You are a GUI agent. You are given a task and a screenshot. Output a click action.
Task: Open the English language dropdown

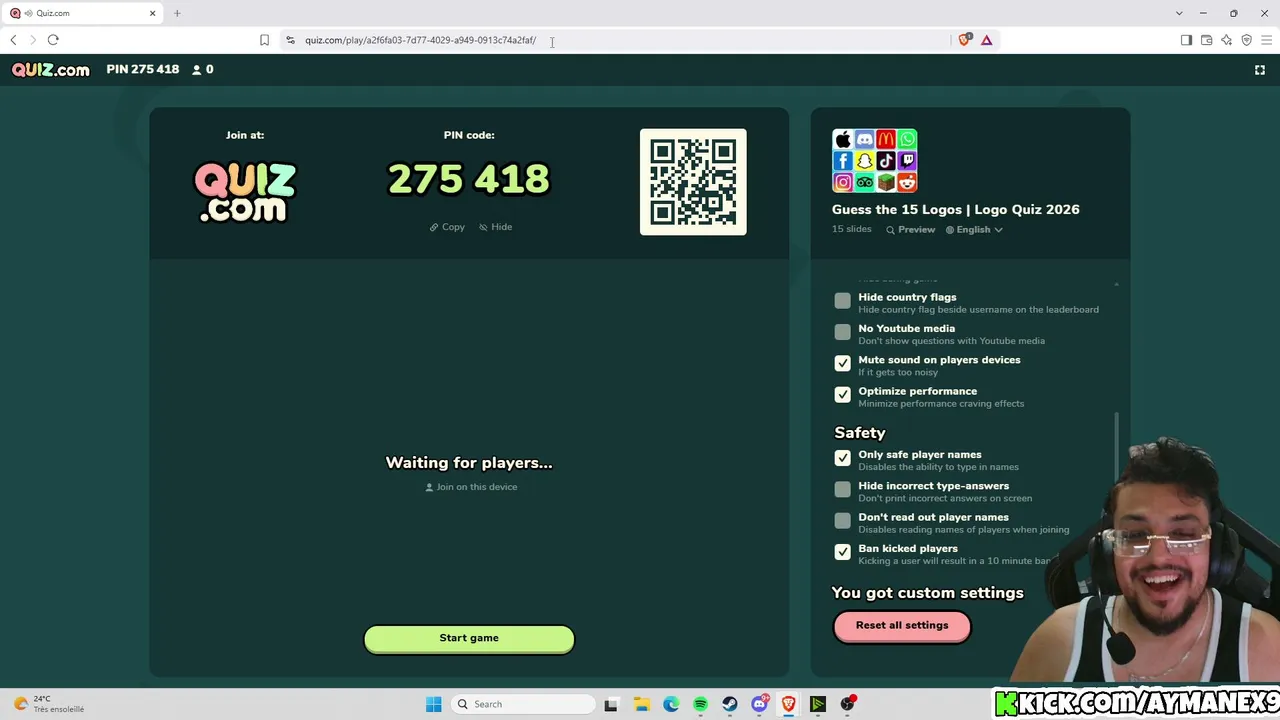[974, 230]
